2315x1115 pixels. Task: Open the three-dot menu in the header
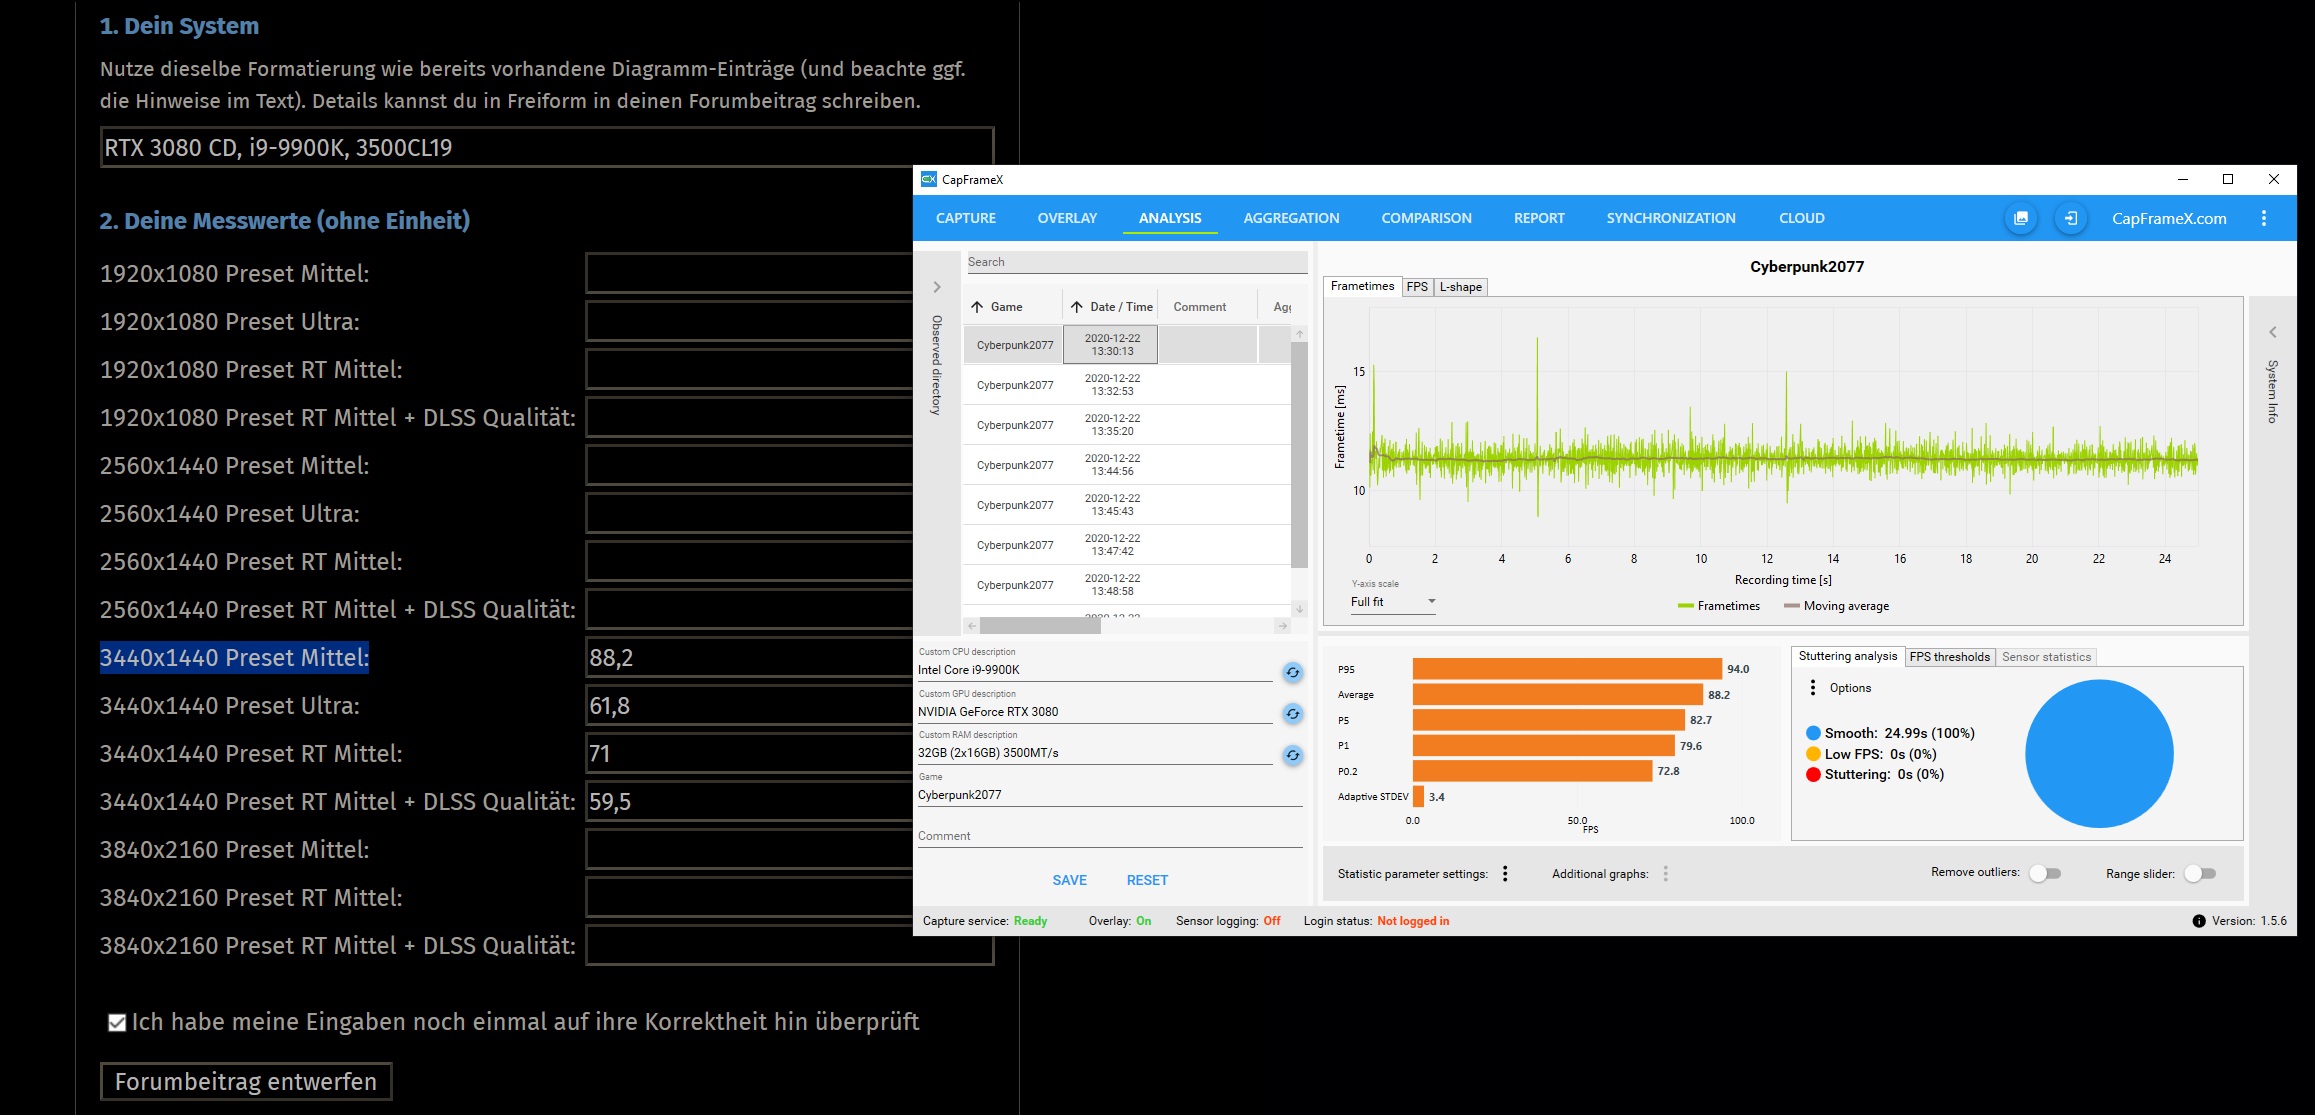point(2264,218)
